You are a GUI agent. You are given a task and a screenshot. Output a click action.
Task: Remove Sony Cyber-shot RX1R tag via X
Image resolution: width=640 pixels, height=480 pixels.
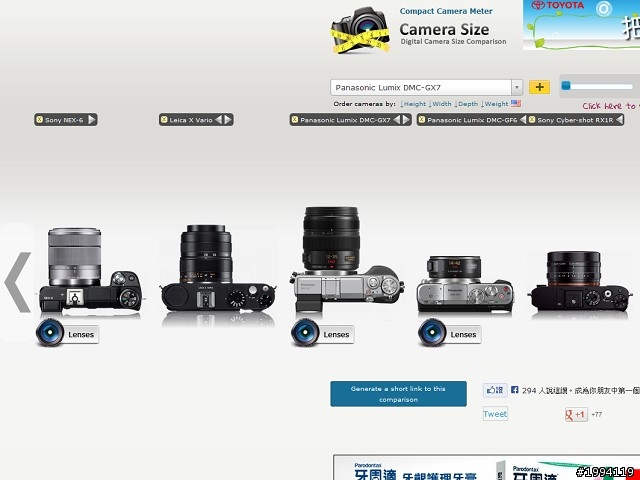532,120
